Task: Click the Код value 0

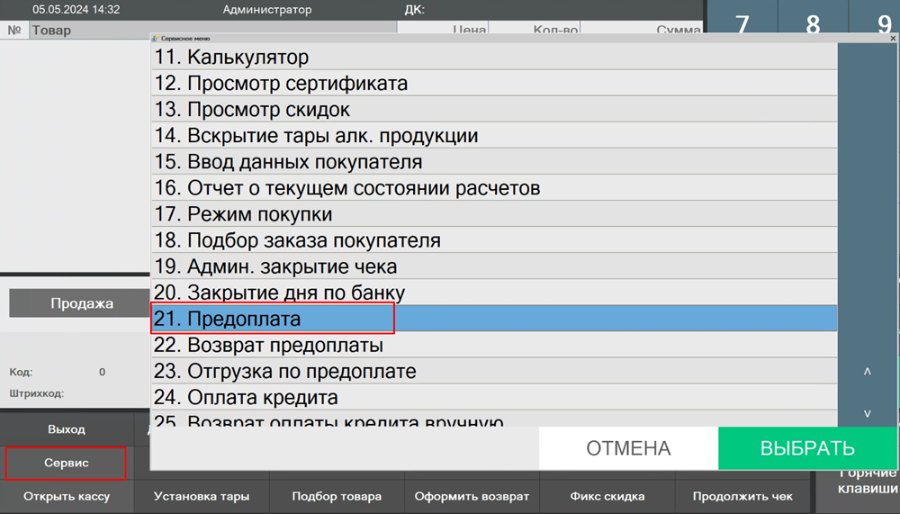Action: pos(102,372)
